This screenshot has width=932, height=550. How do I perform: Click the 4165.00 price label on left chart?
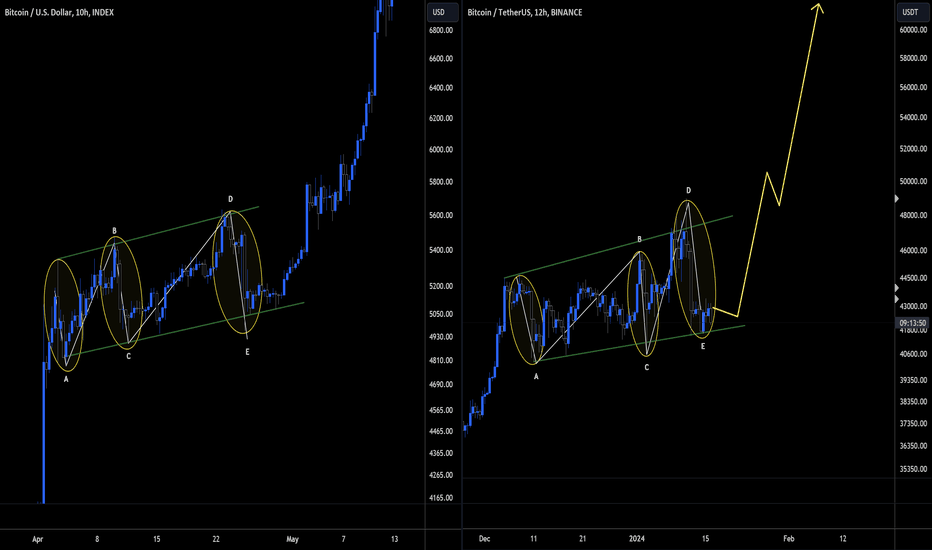click(441, 498)
